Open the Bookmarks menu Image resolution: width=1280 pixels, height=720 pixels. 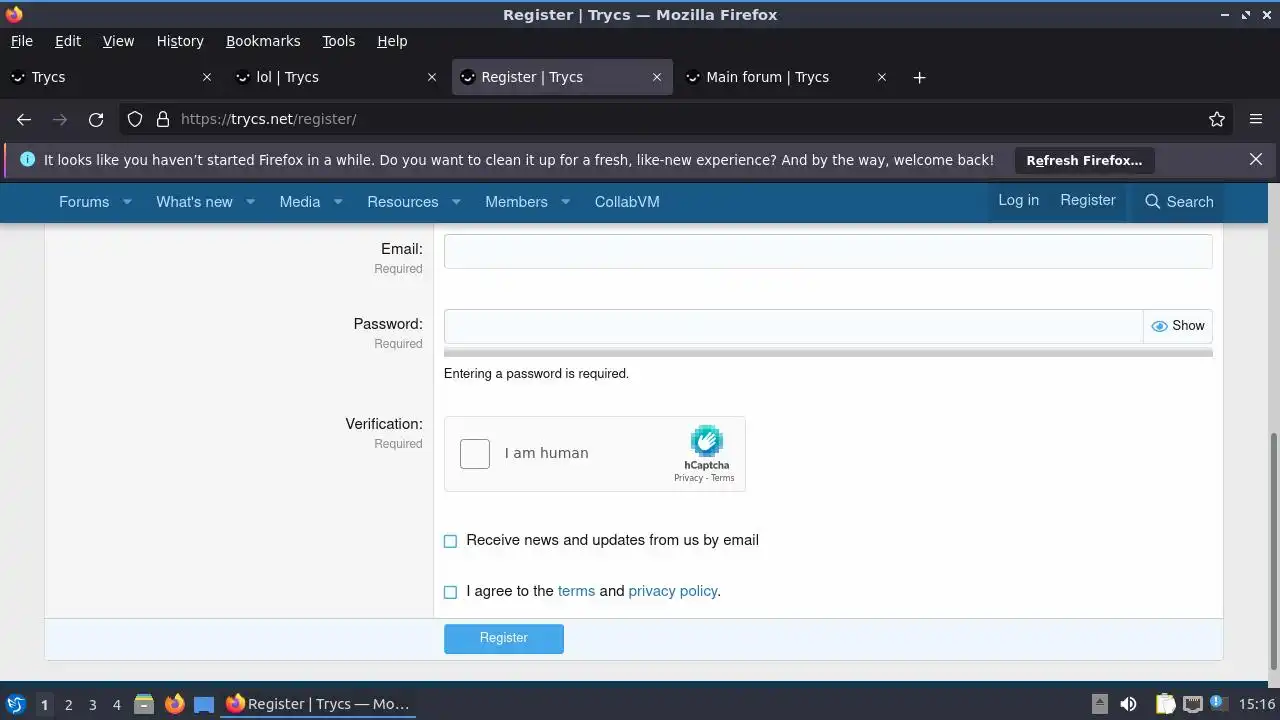pos(263,41)
